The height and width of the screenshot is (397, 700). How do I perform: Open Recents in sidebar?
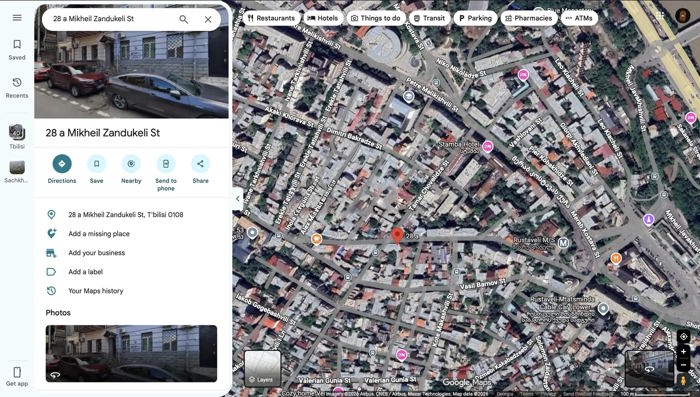pyautogui.click(x=17, y=88)
